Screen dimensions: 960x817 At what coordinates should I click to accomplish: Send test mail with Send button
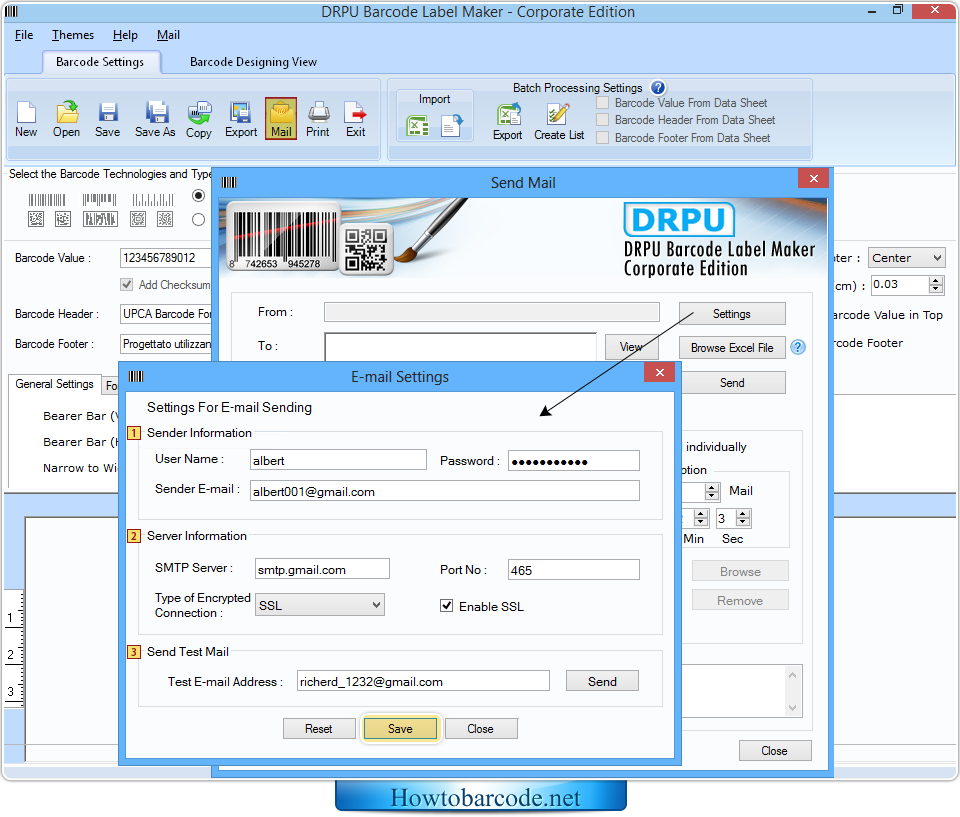(602, 681)
